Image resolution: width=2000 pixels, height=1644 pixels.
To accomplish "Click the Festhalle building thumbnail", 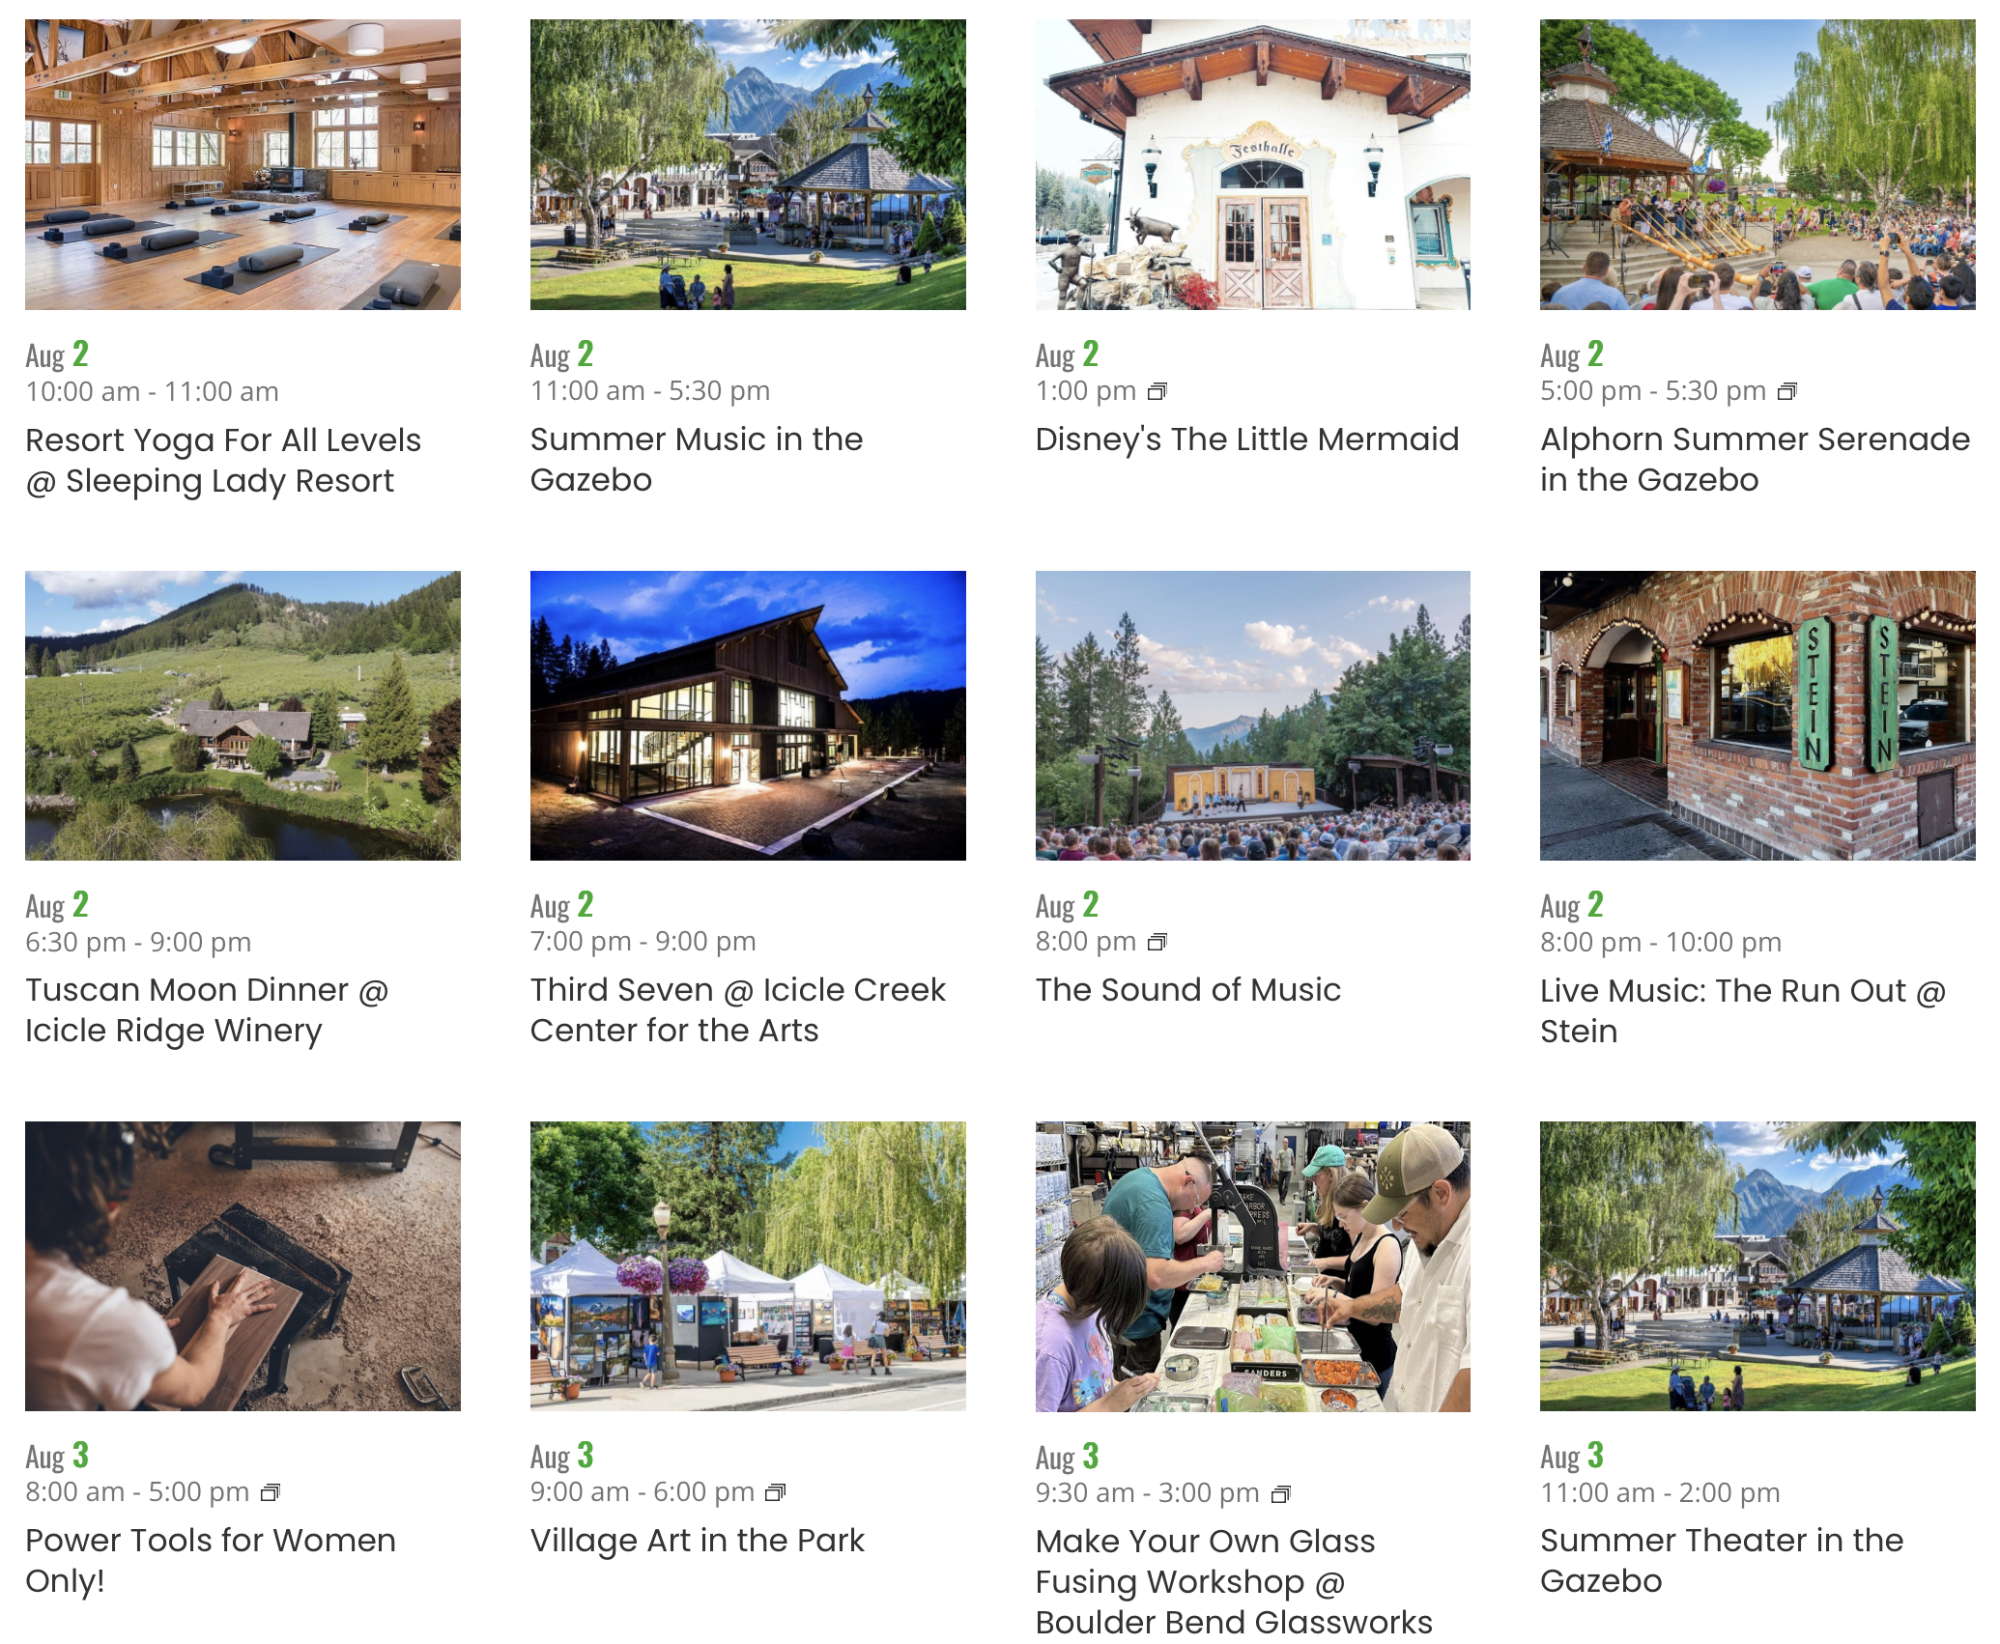I will [x=1252, y=164].
